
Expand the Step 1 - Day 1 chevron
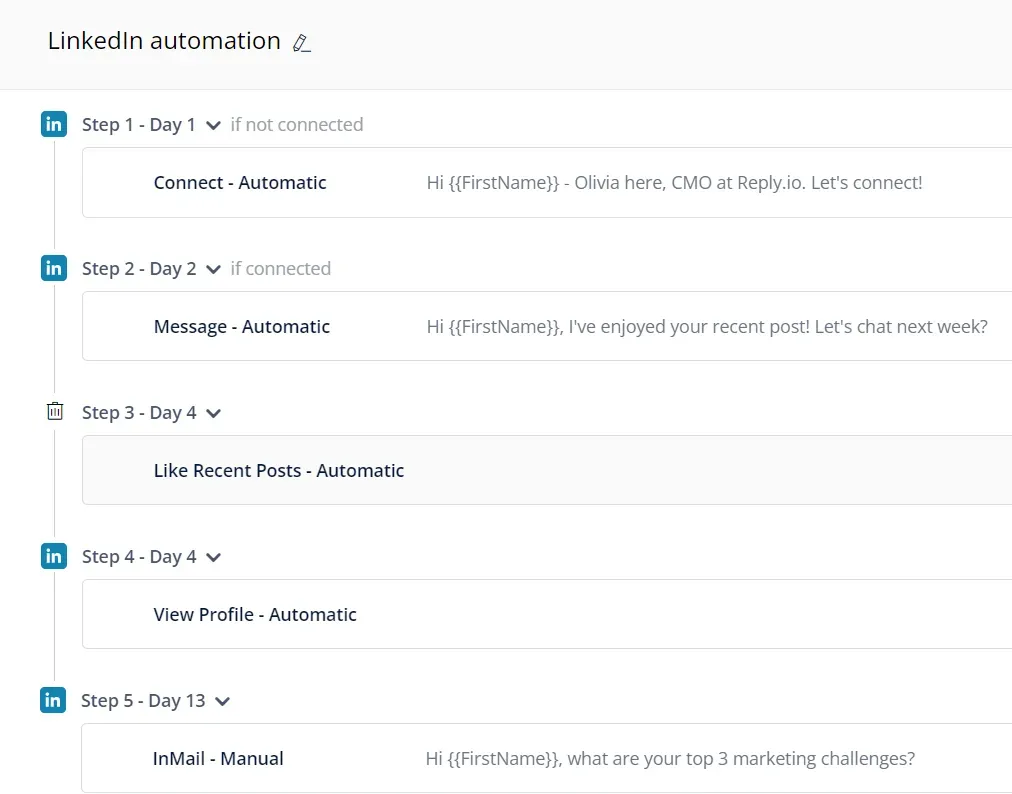click(212, 126)
